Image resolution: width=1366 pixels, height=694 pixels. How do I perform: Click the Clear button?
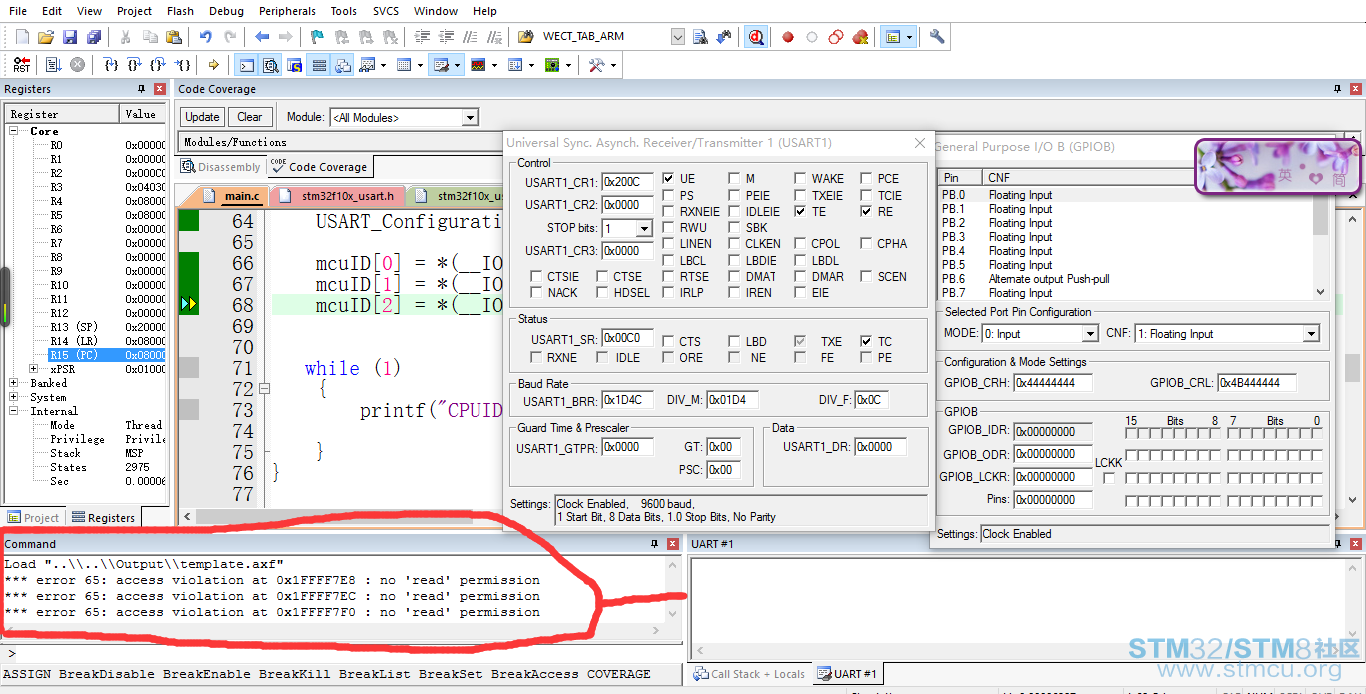[x=250, y=117]
